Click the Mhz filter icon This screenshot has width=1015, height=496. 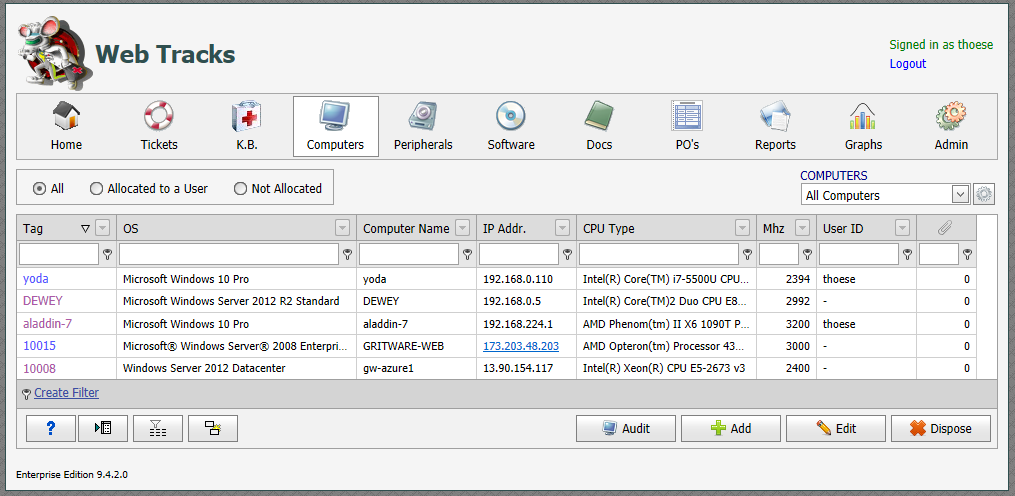coord(807,254)
